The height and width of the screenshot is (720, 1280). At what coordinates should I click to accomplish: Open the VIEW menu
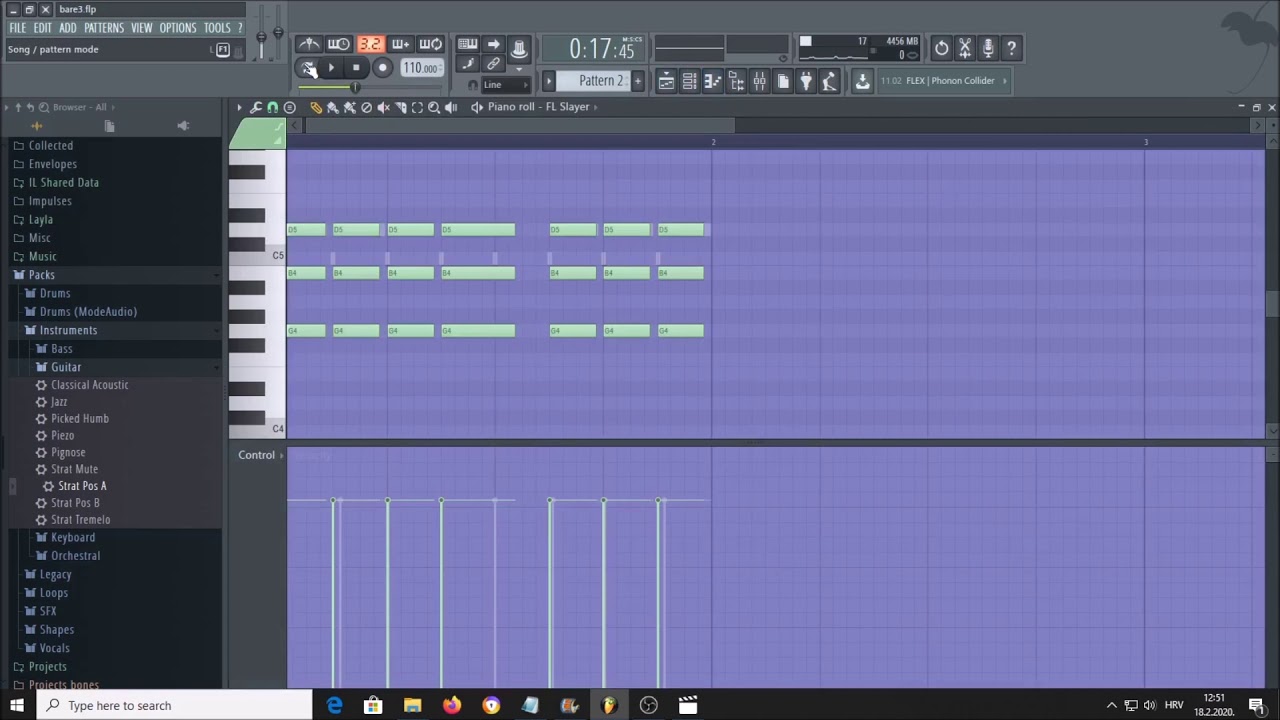click(x=141, y=28)
